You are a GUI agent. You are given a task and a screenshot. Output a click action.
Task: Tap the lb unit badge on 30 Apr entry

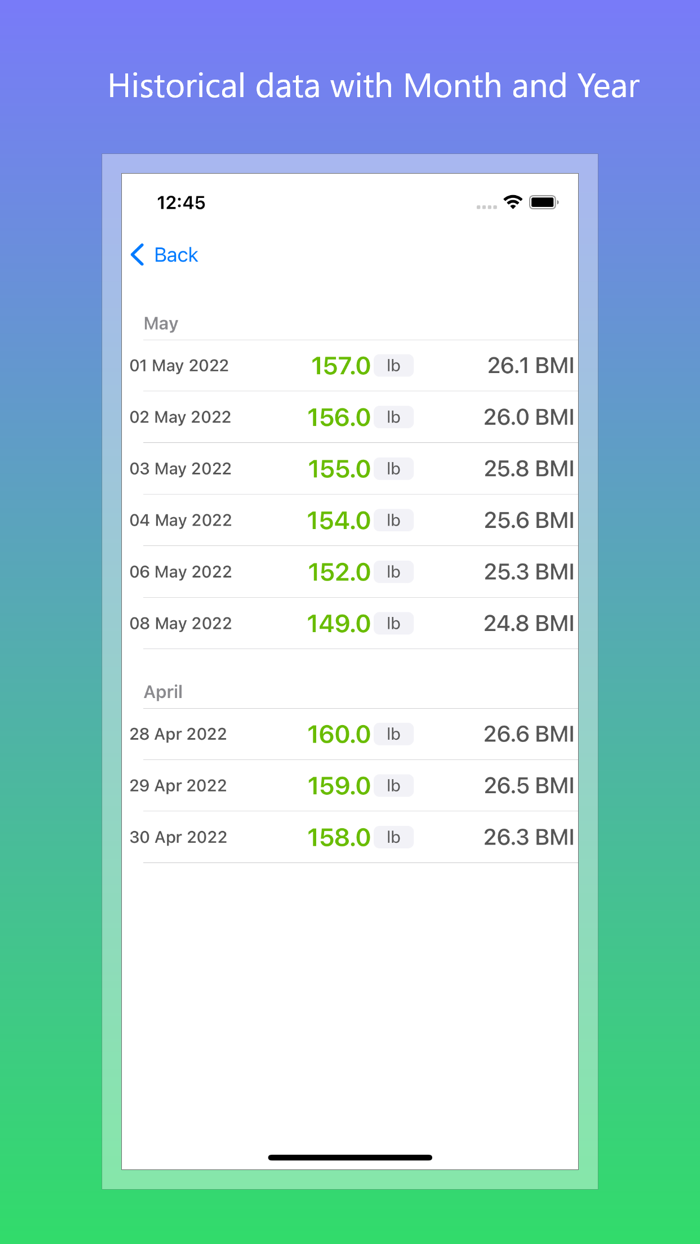(x=394, y=837)
